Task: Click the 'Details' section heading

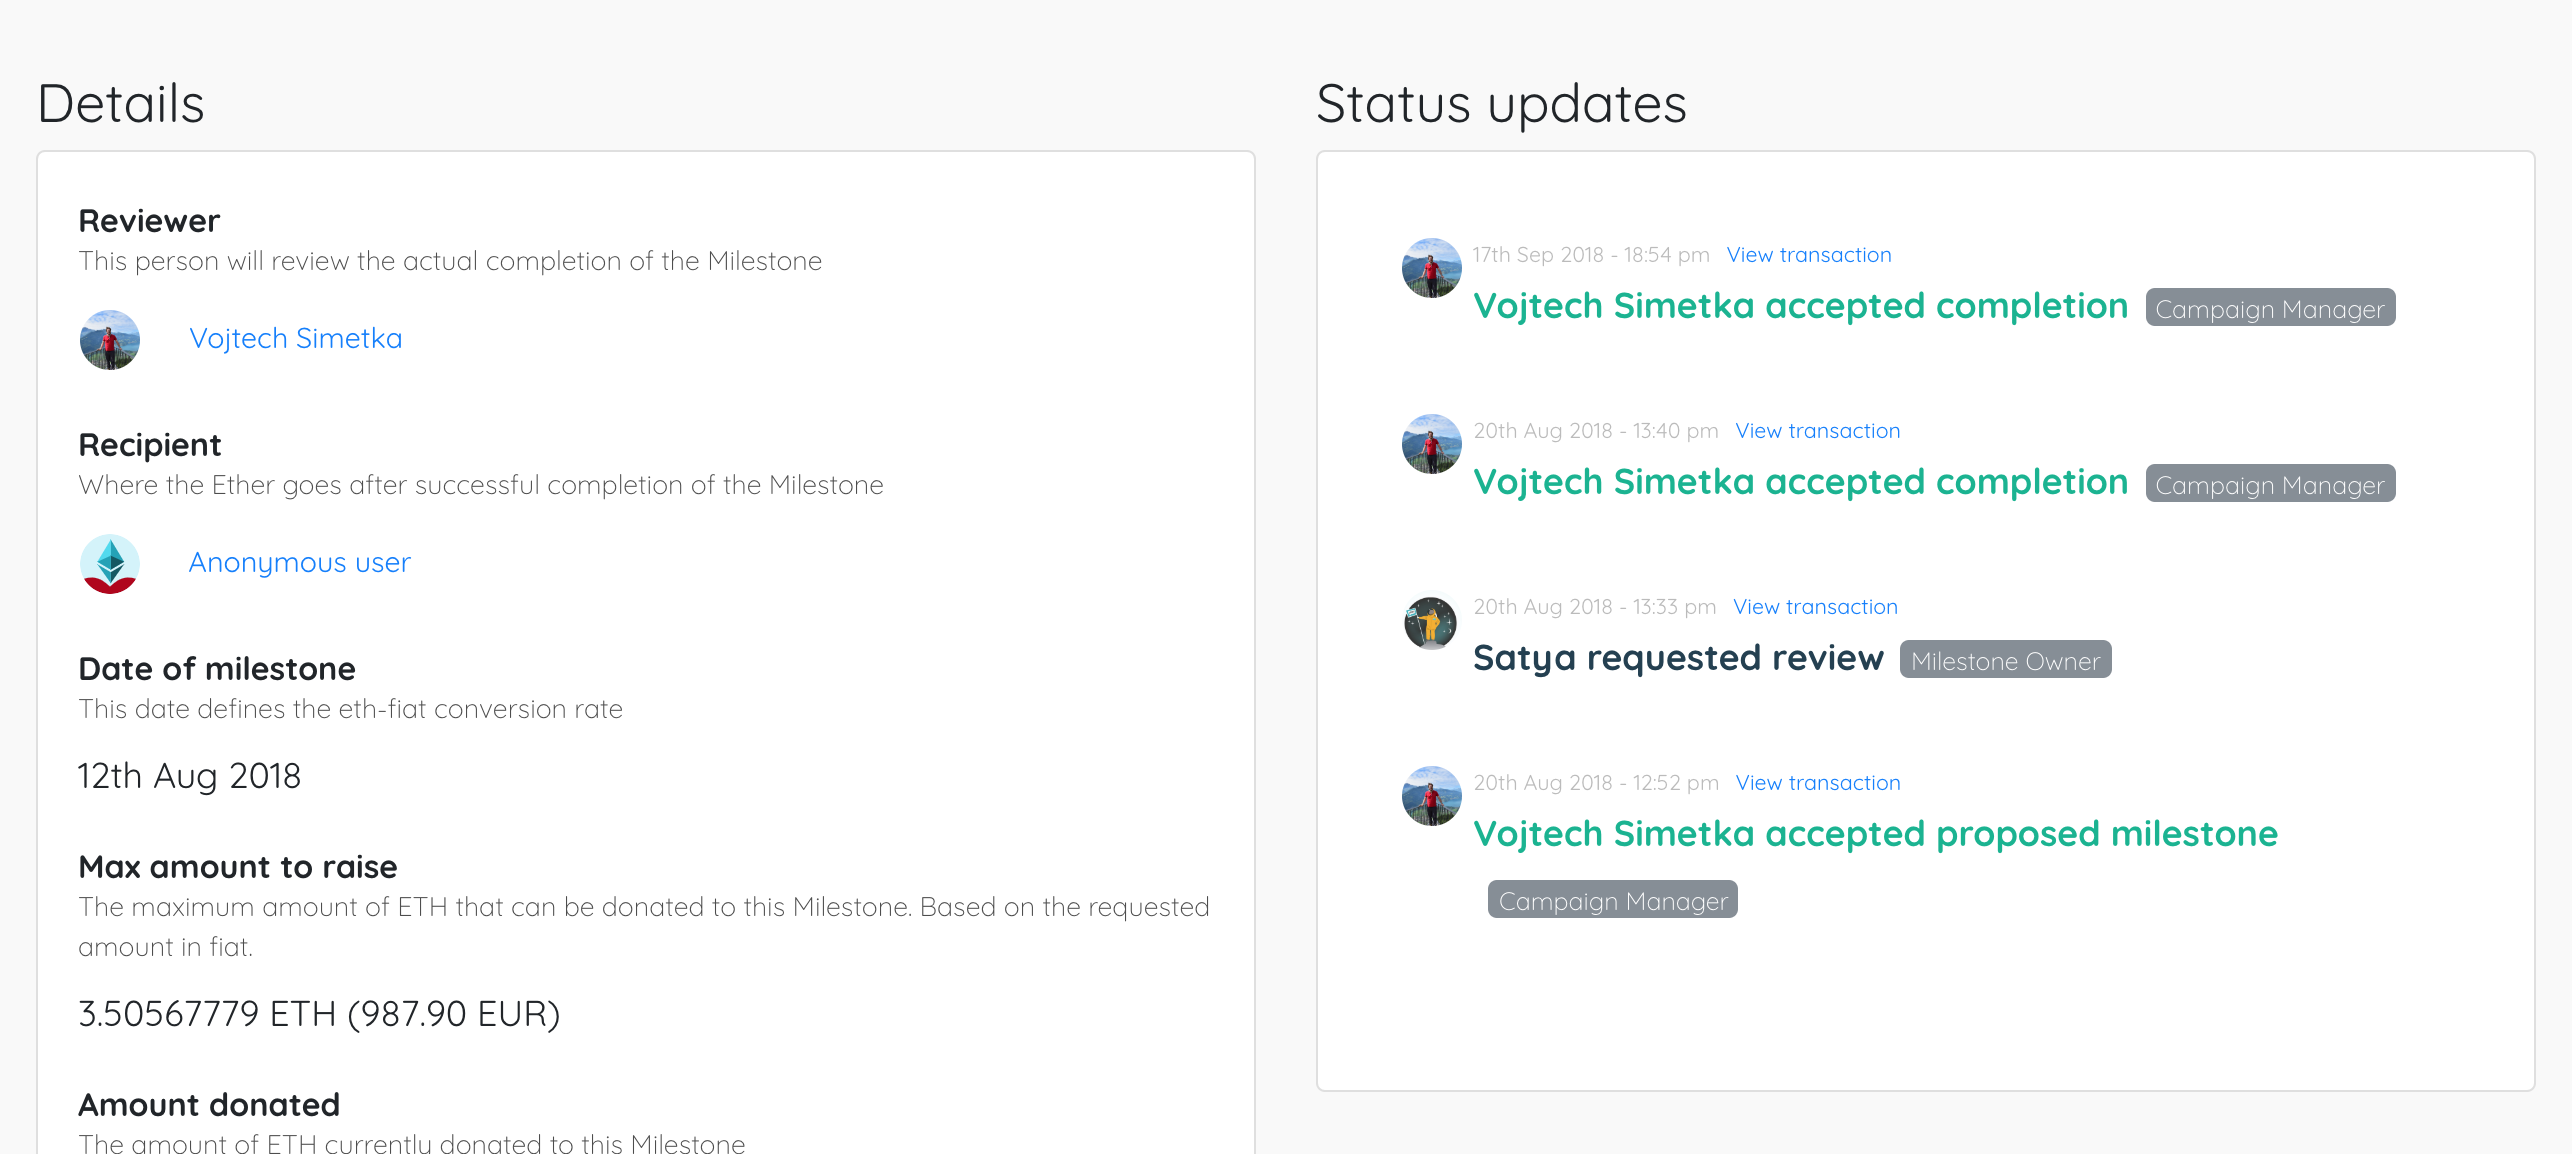Action: coord(121,104)
